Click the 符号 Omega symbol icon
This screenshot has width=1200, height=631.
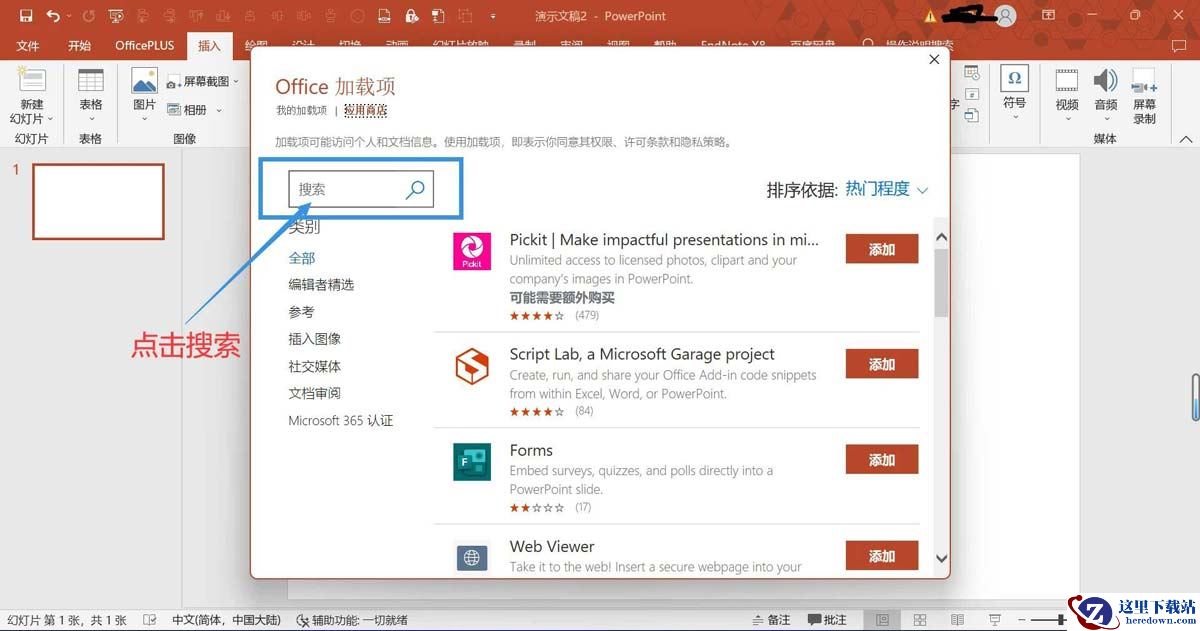[1014, 79]
